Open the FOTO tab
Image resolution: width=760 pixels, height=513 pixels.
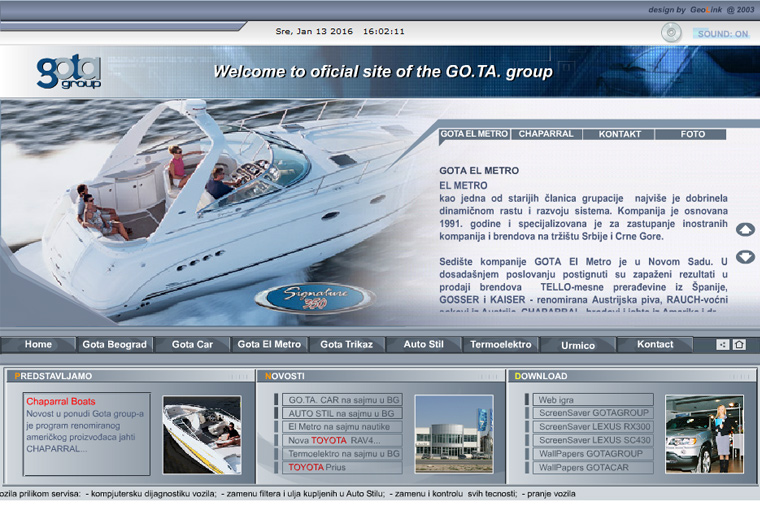pyautogui.click(x=692, y=134)
